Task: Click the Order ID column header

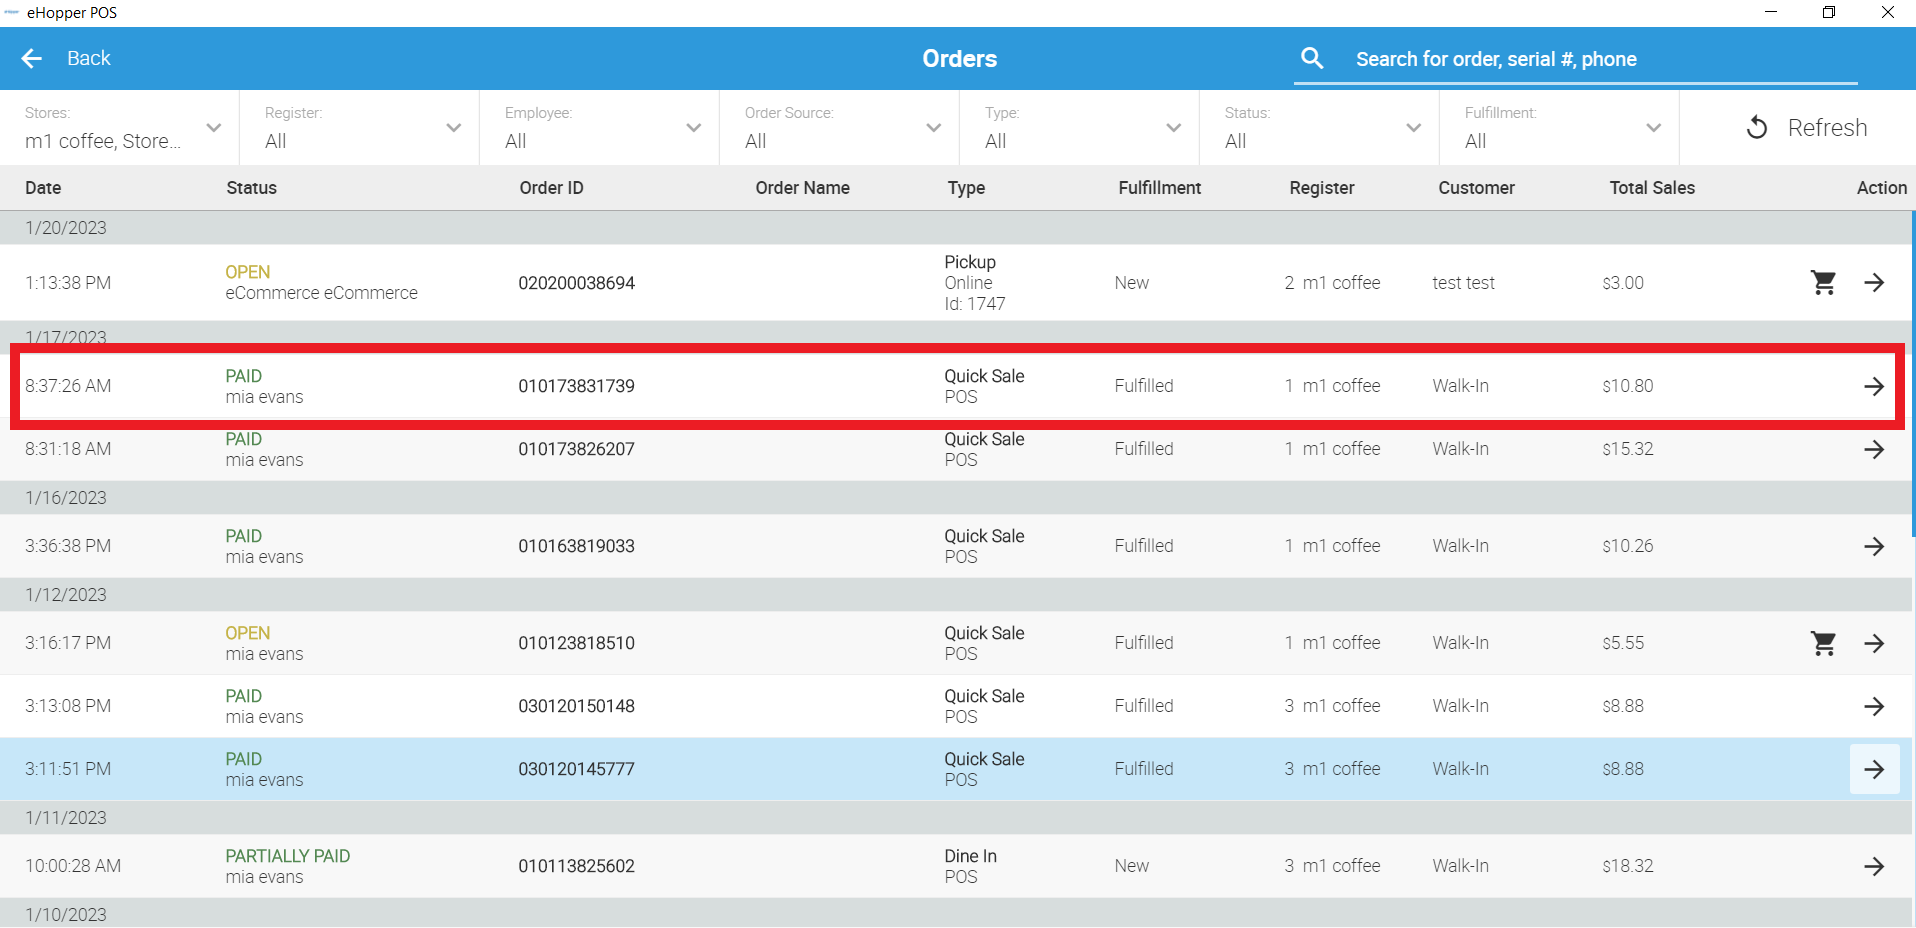Action: 551,188
